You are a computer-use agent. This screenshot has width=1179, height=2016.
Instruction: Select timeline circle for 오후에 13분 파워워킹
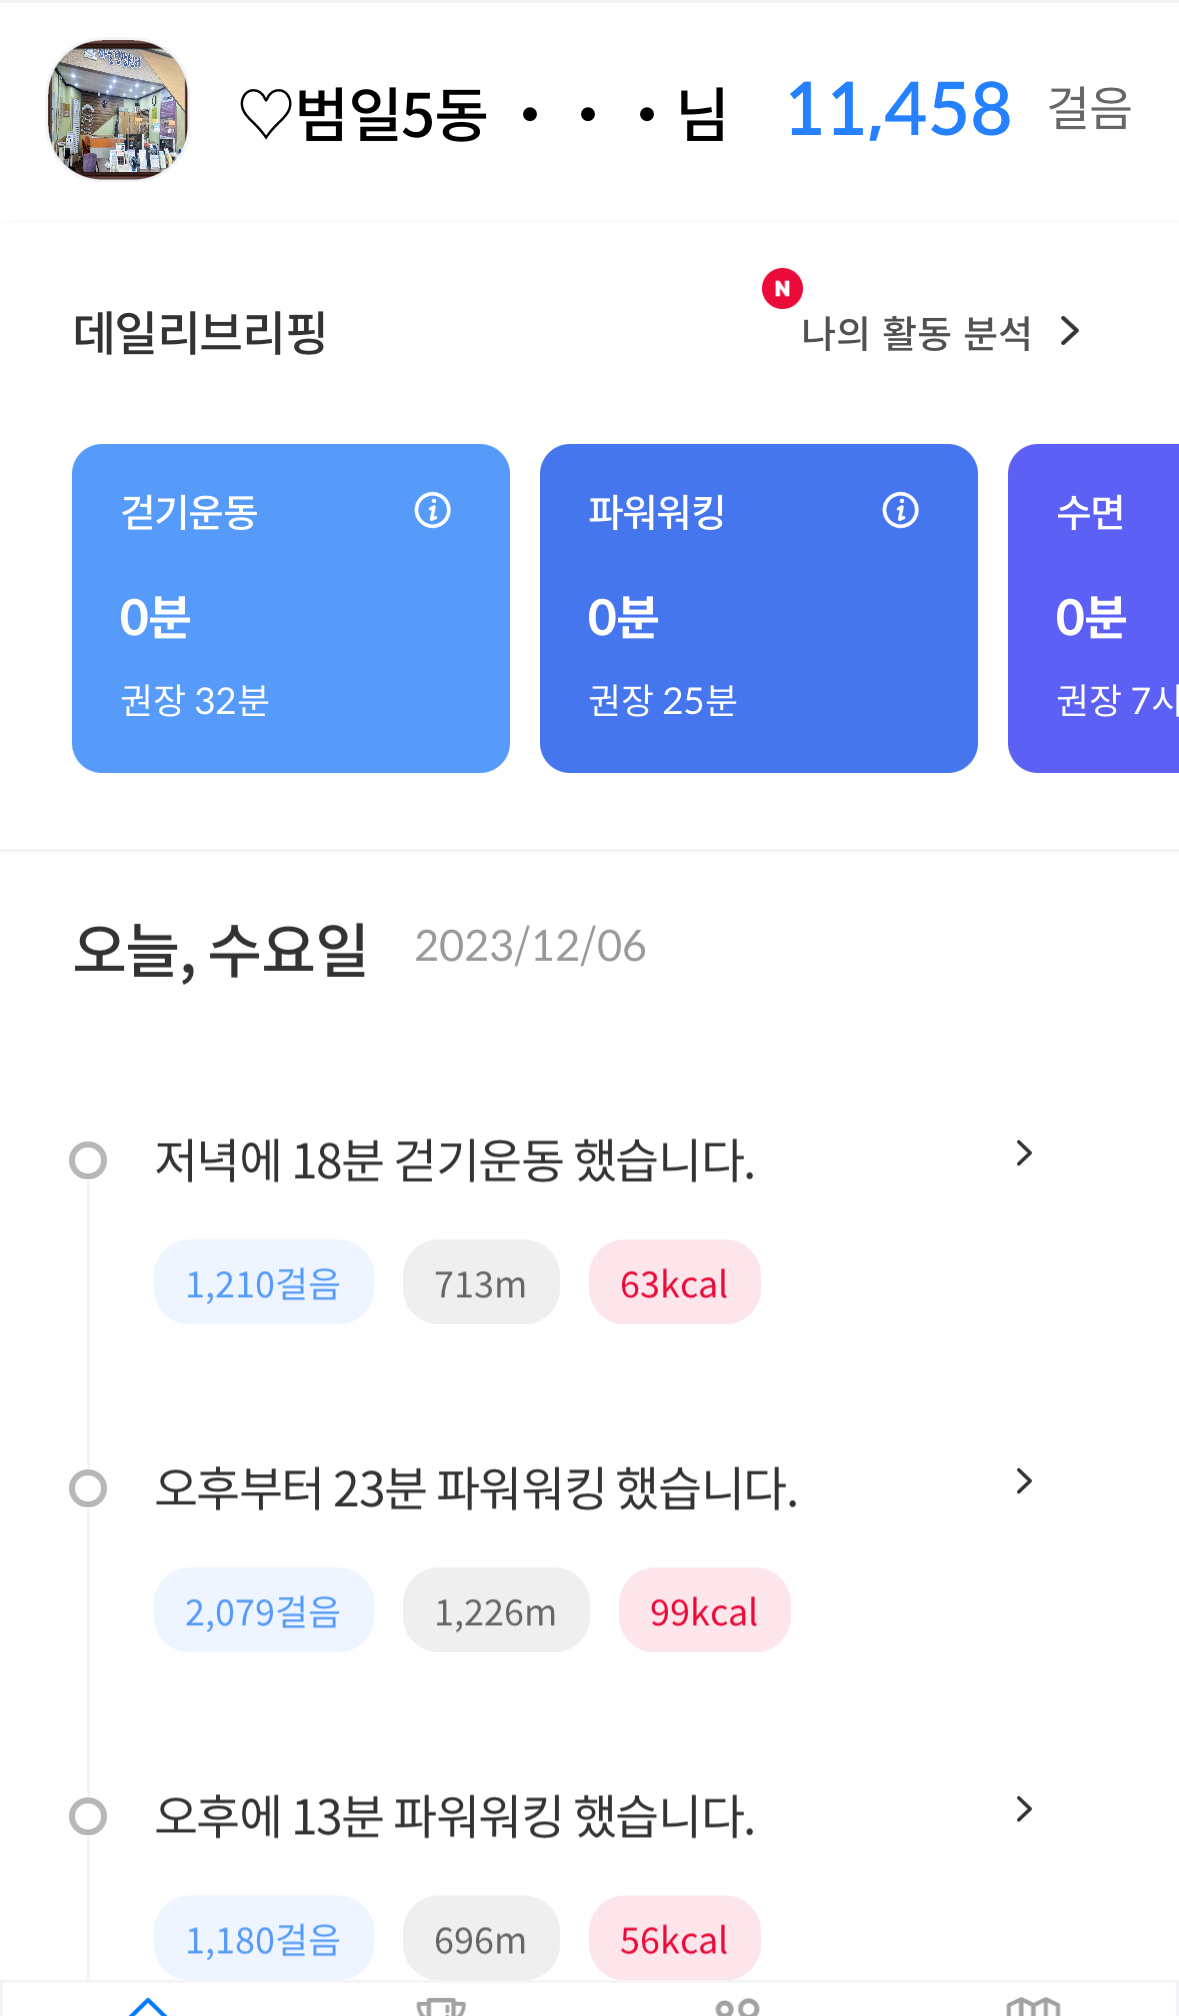click(88, 1816)
